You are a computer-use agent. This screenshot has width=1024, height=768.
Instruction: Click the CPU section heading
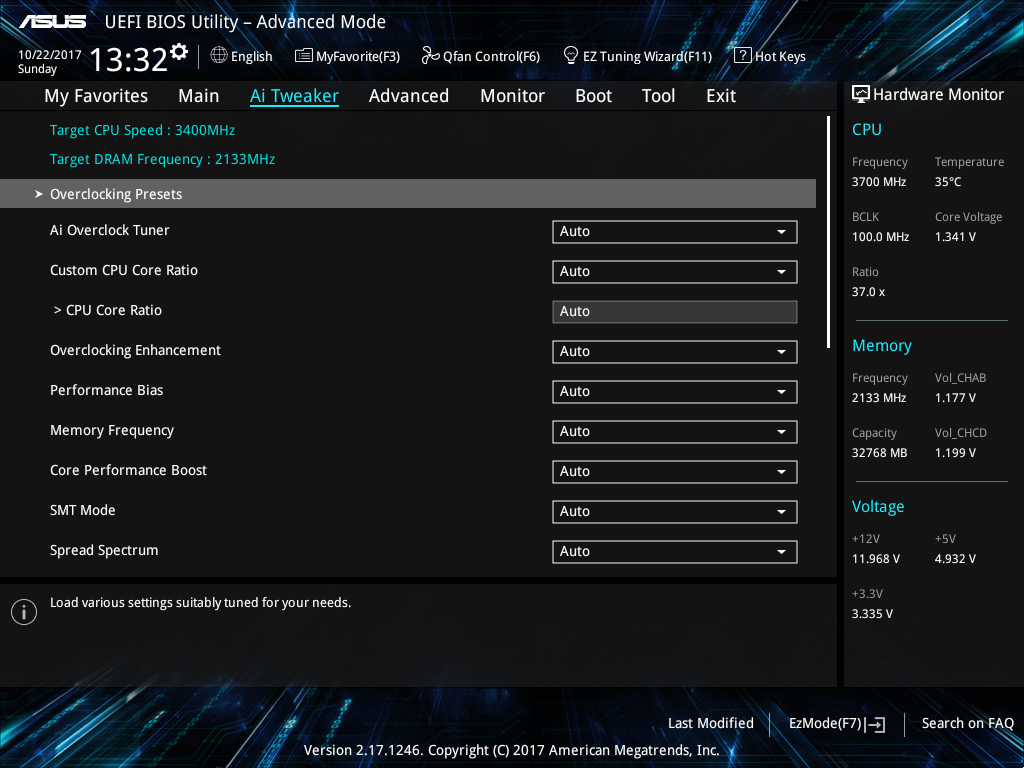click(867, 130)
